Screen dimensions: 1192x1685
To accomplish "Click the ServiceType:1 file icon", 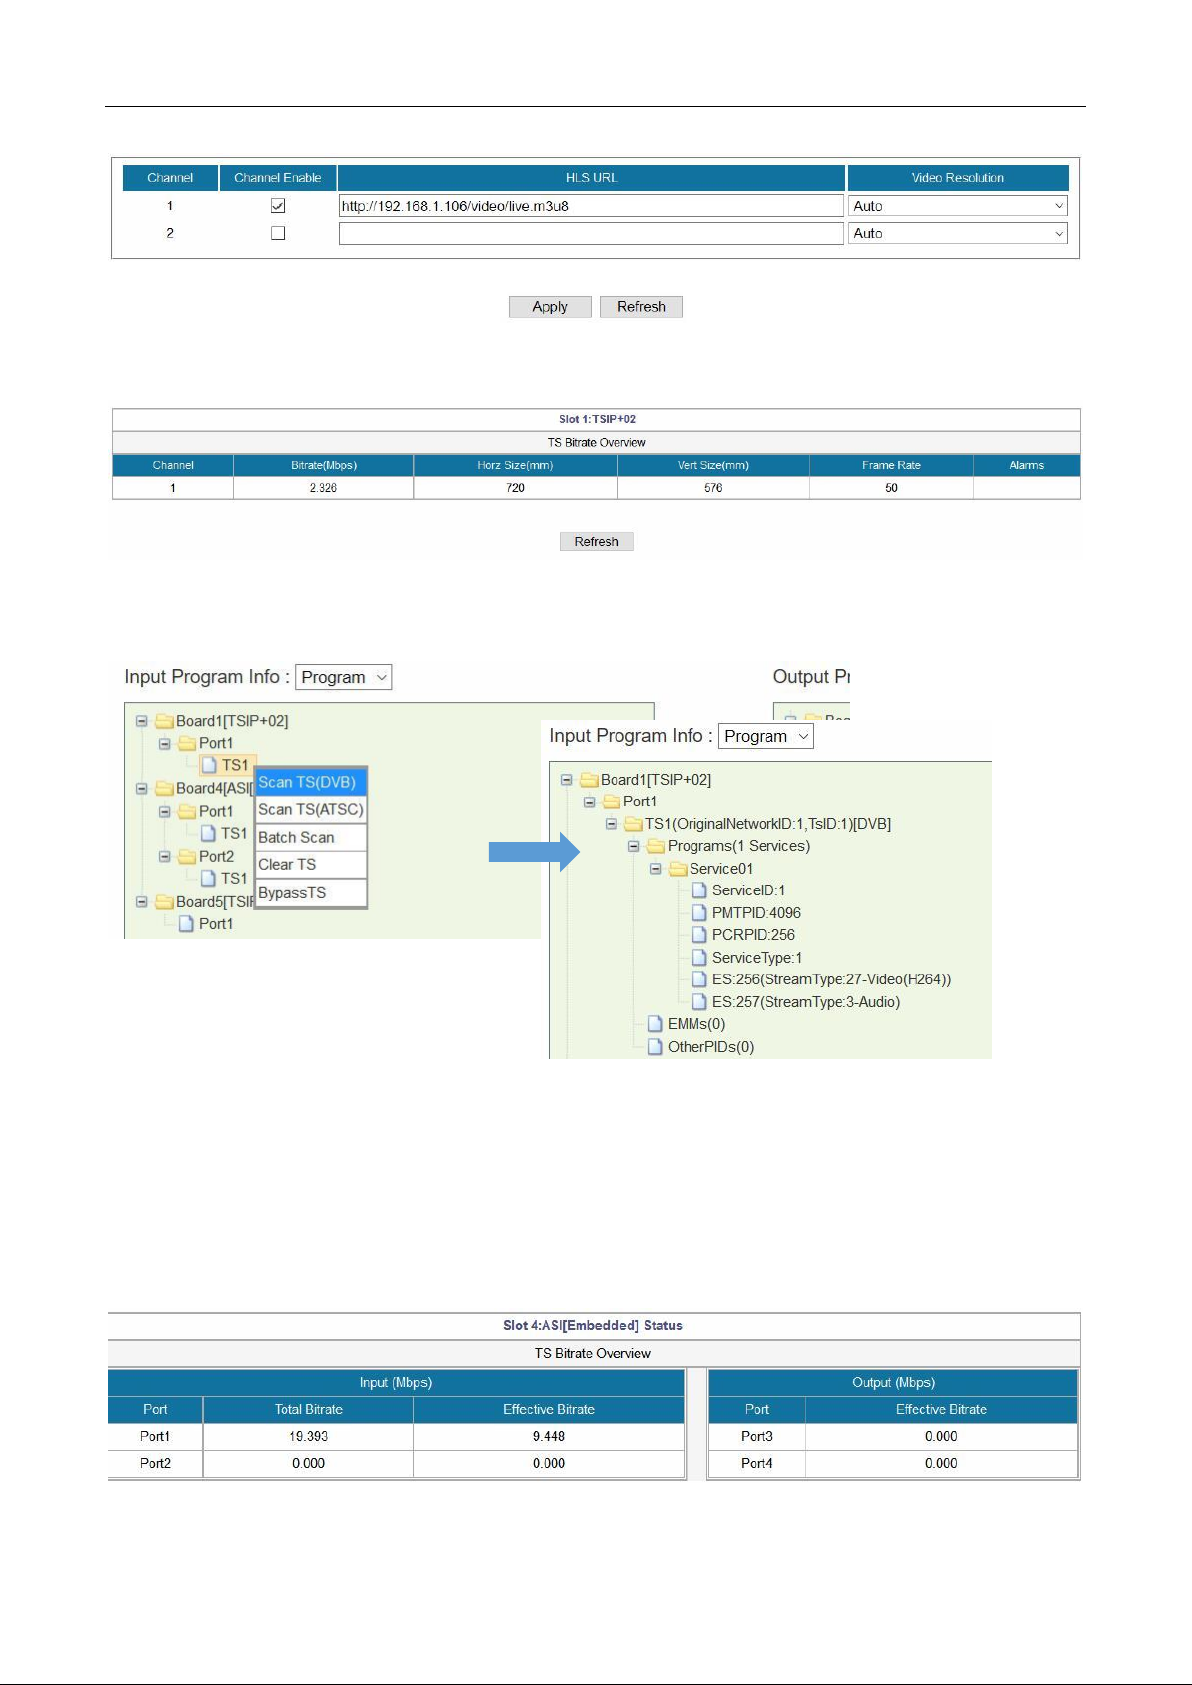I will (700, 957).
